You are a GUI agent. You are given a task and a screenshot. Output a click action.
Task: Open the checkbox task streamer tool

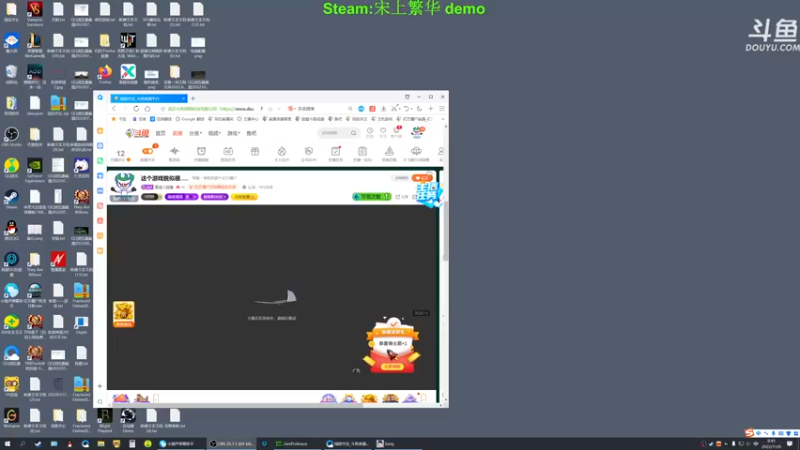335,153
